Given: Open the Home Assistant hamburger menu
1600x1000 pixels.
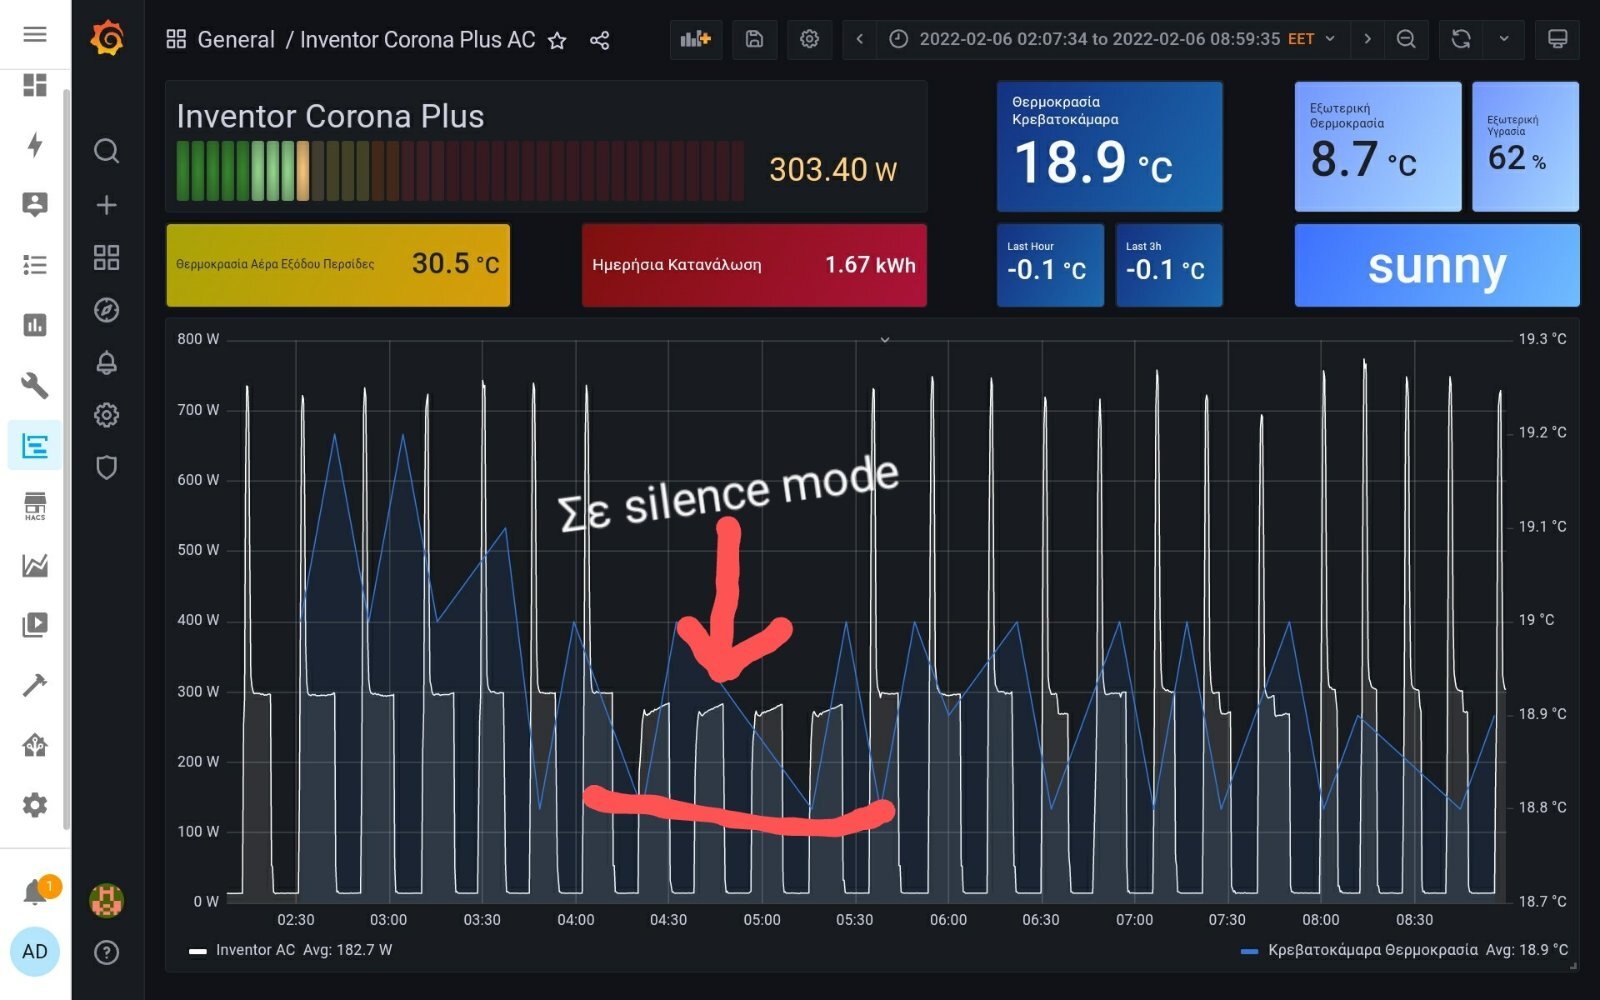Looking at the screenshot, I should [x=35, y=34].
